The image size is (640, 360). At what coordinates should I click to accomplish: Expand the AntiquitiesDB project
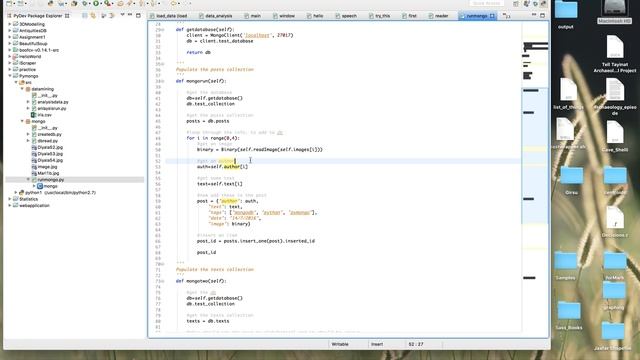10,31
